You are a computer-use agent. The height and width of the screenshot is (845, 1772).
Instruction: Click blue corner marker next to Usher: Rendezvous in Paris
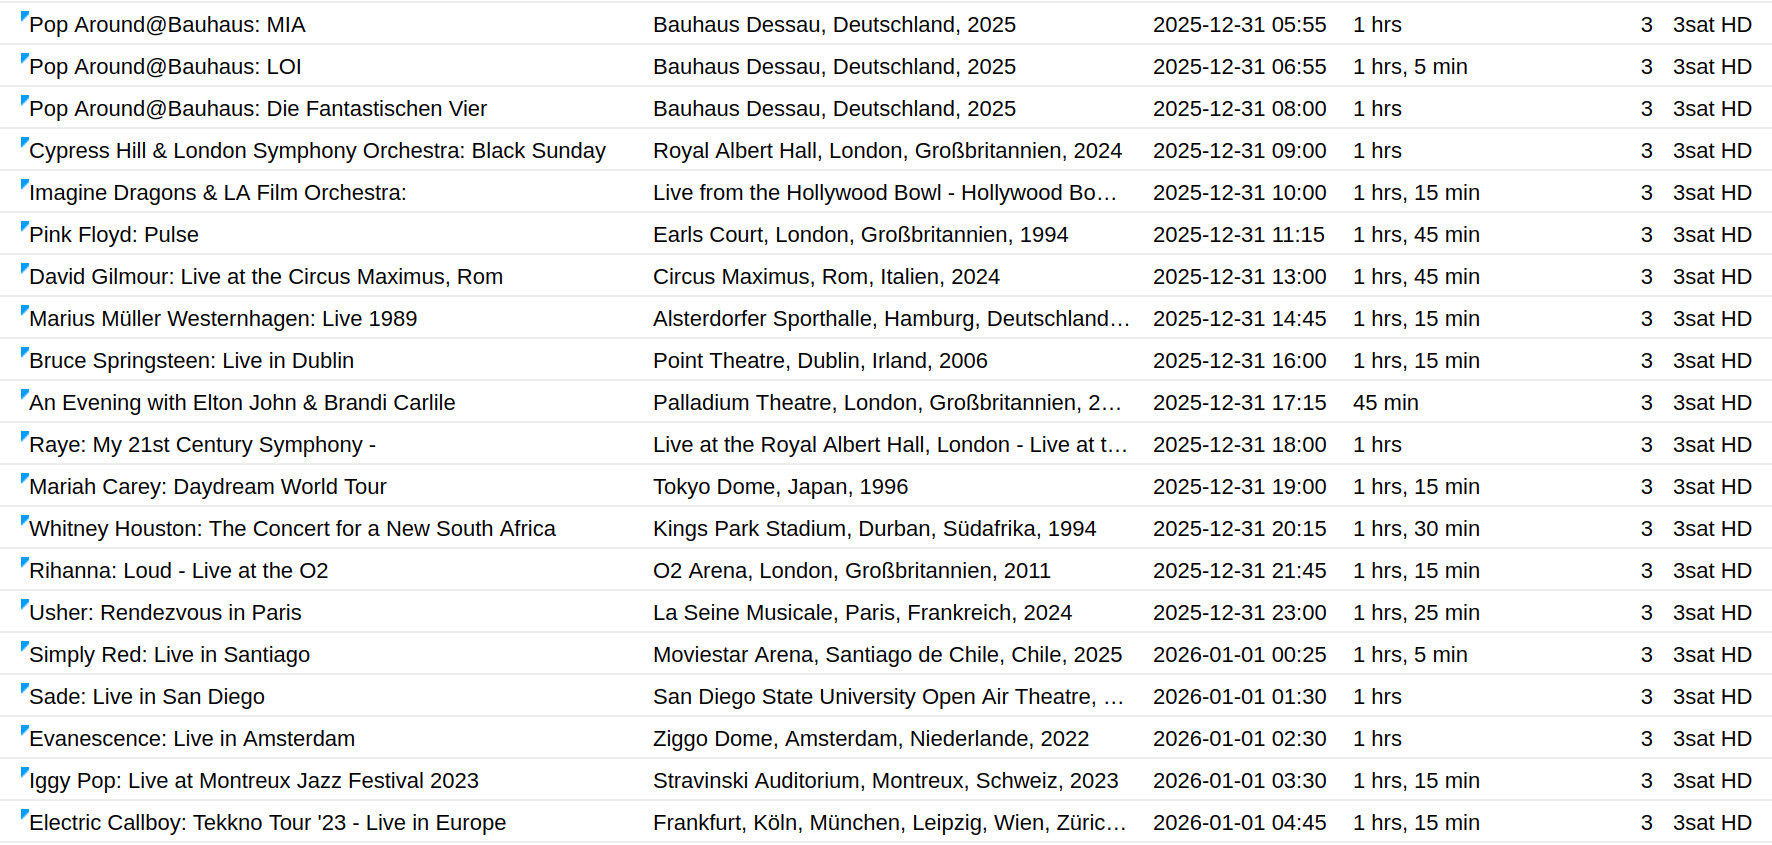coord(24,604)
